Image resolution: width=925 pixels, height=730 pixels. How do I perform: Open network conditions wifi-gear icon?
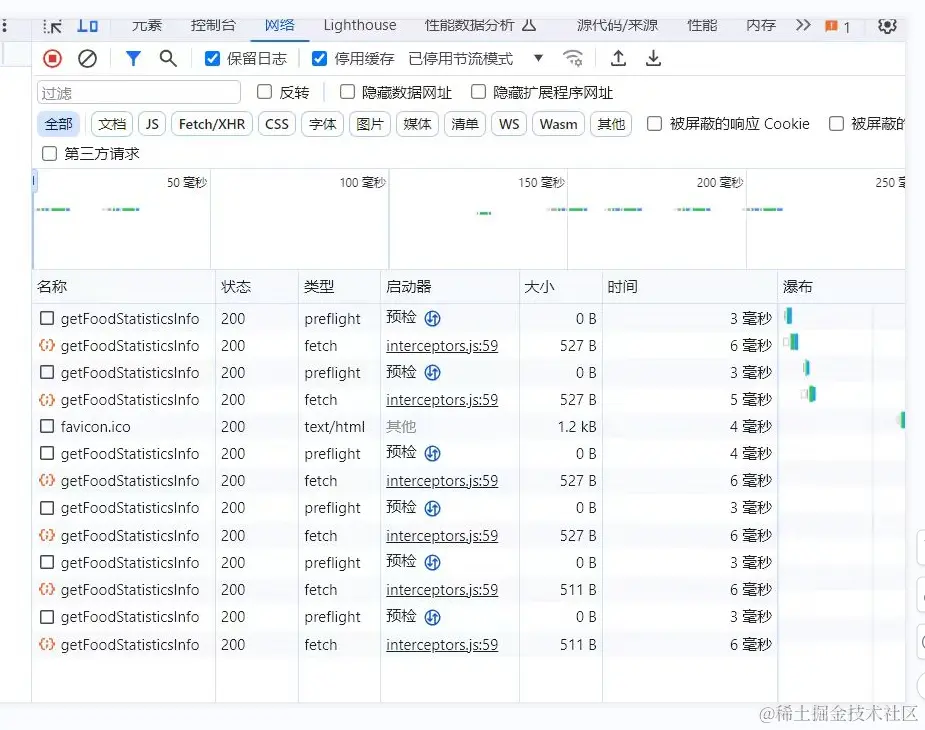tap(572, 58)
